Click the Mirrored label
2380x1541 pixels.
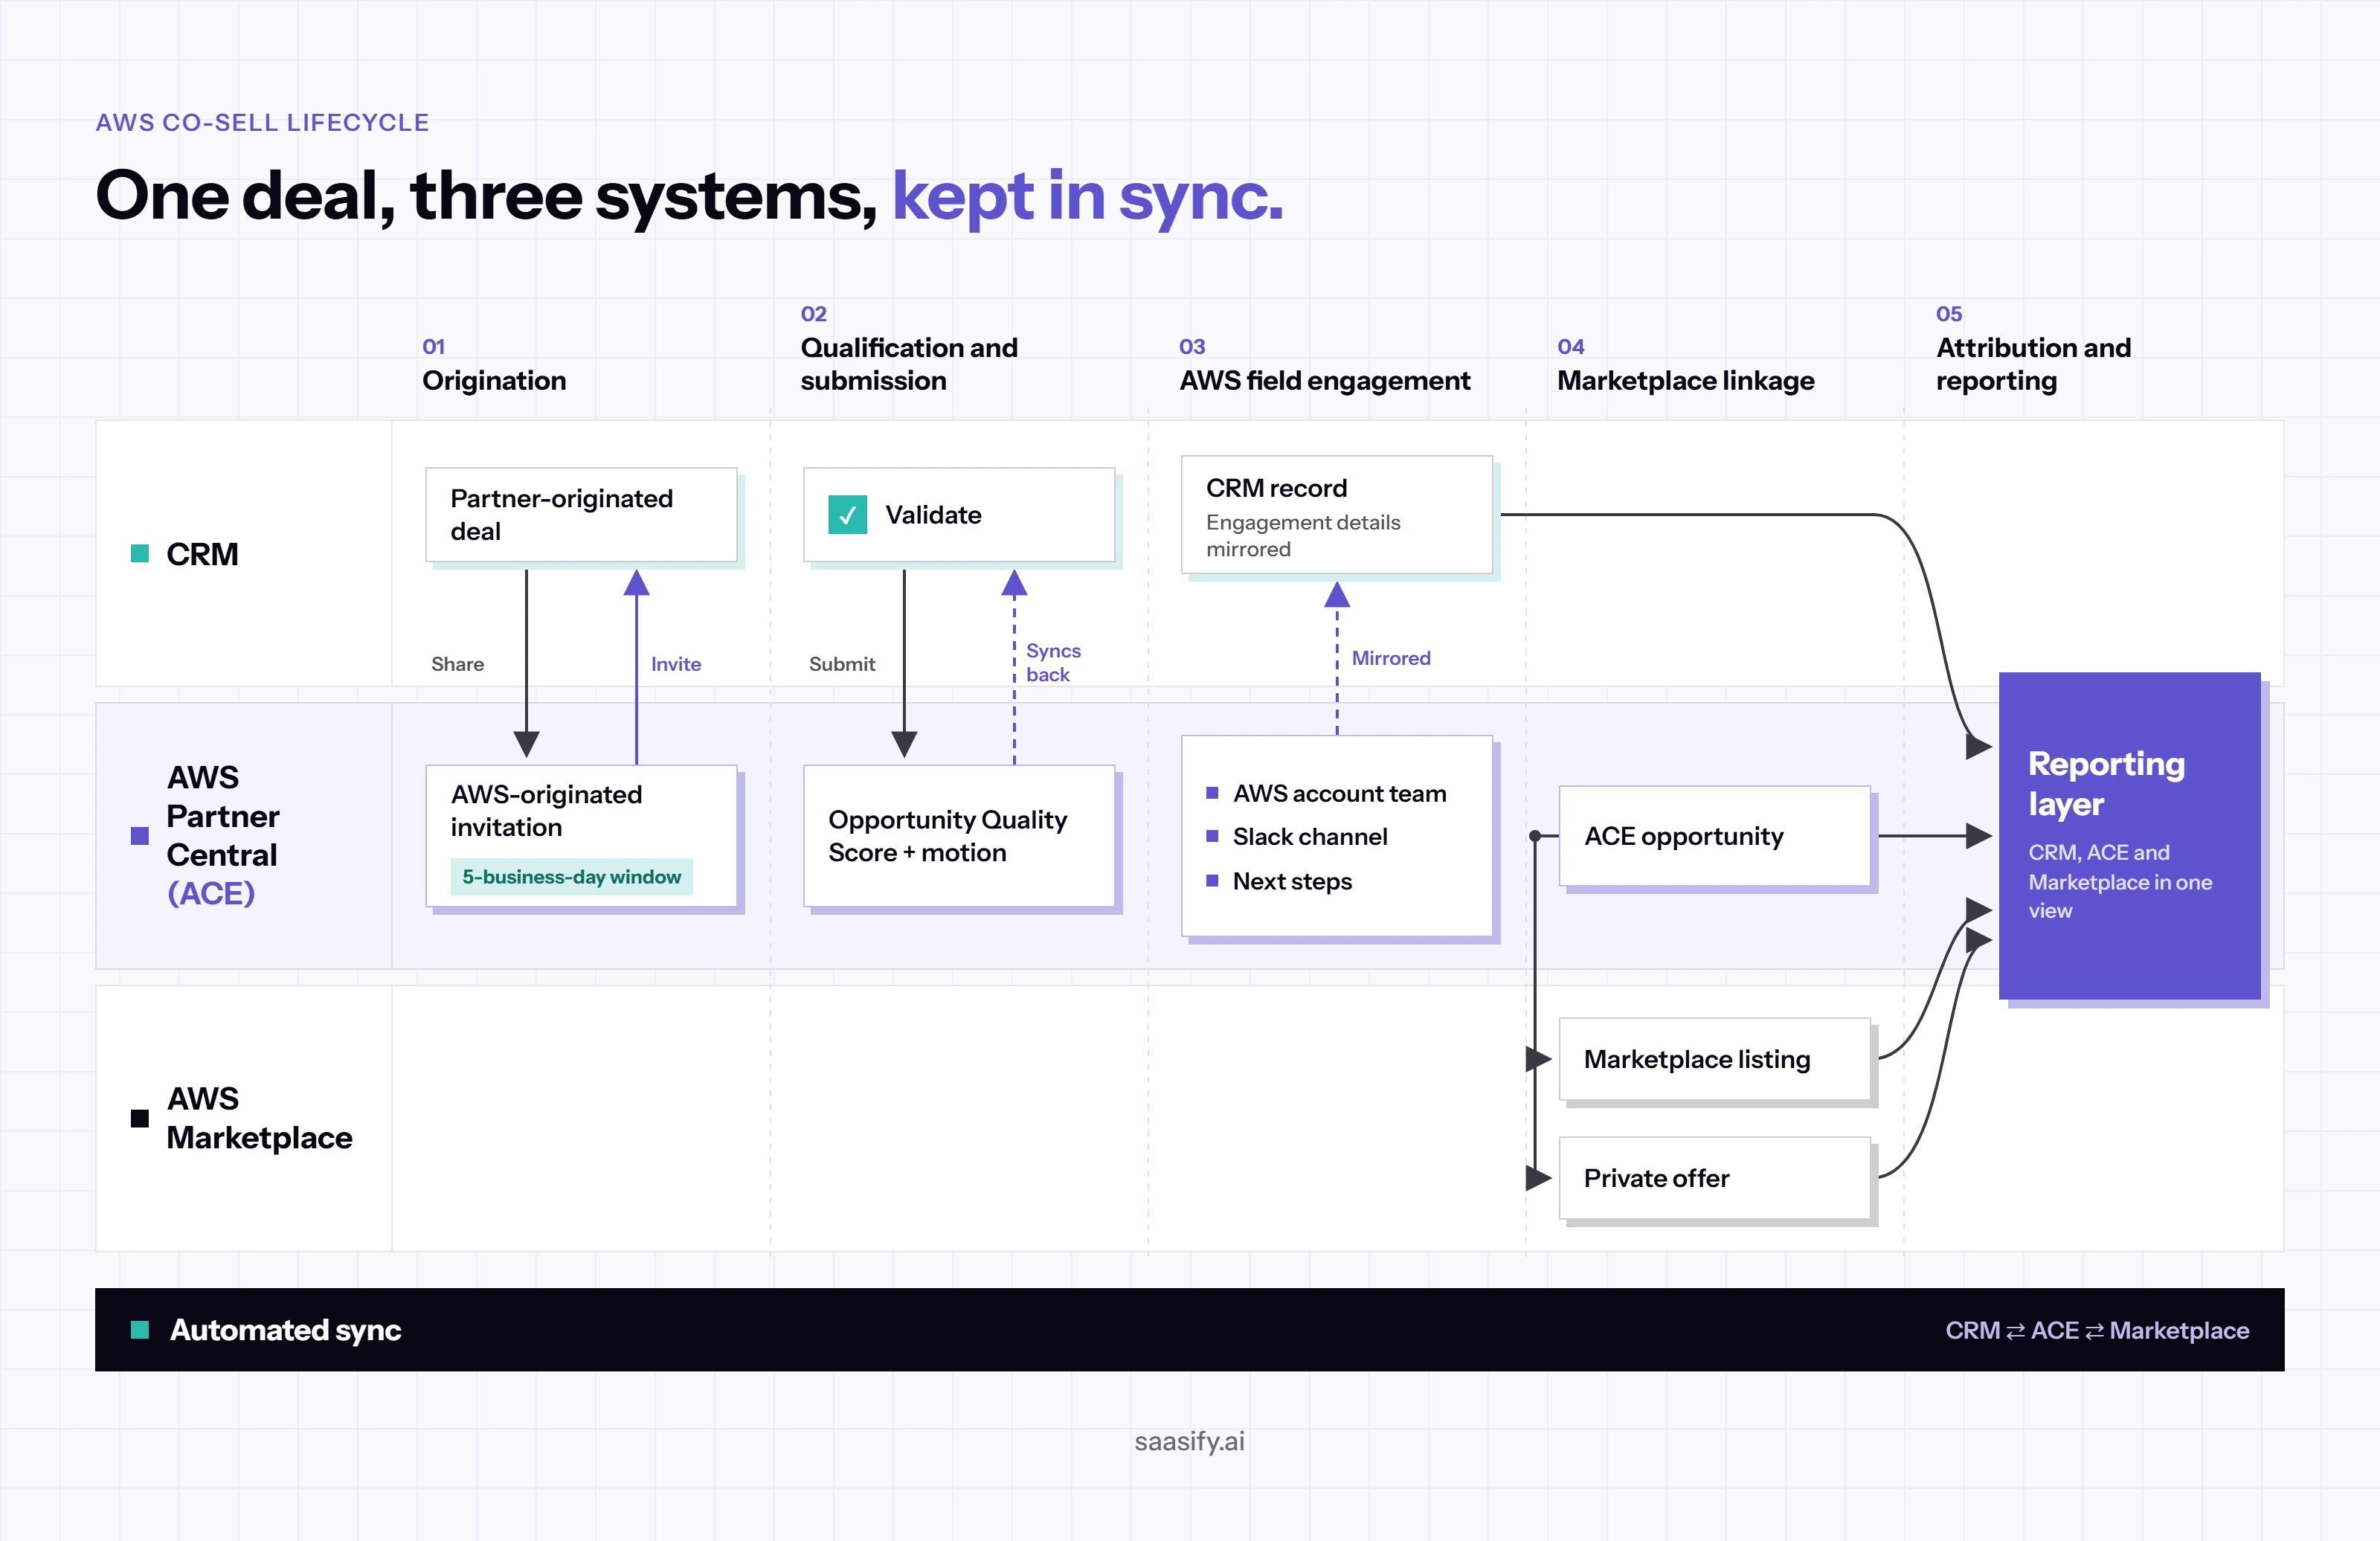pos(1391,658)
